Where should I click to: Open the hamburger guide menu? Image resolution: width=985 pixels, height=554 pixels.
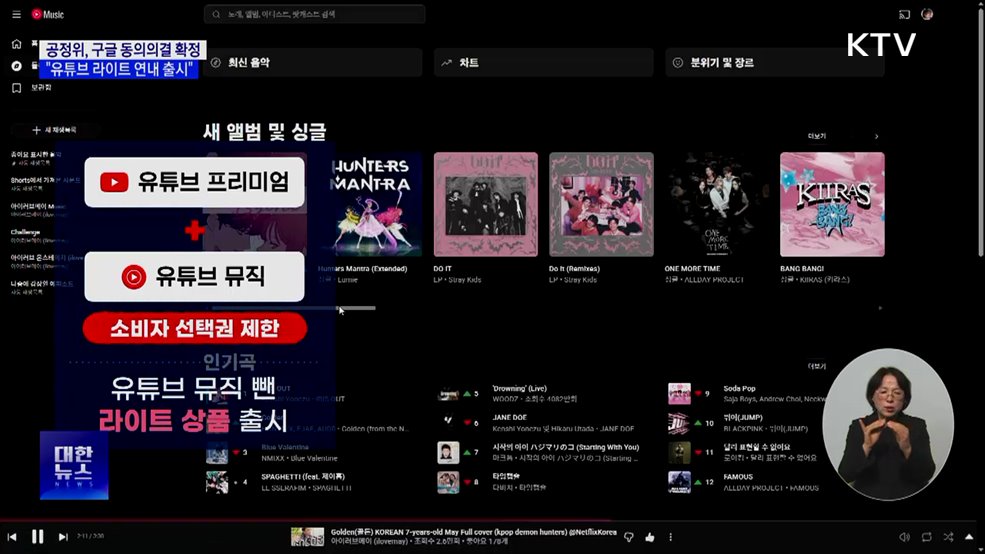click(x=16, y=14)
